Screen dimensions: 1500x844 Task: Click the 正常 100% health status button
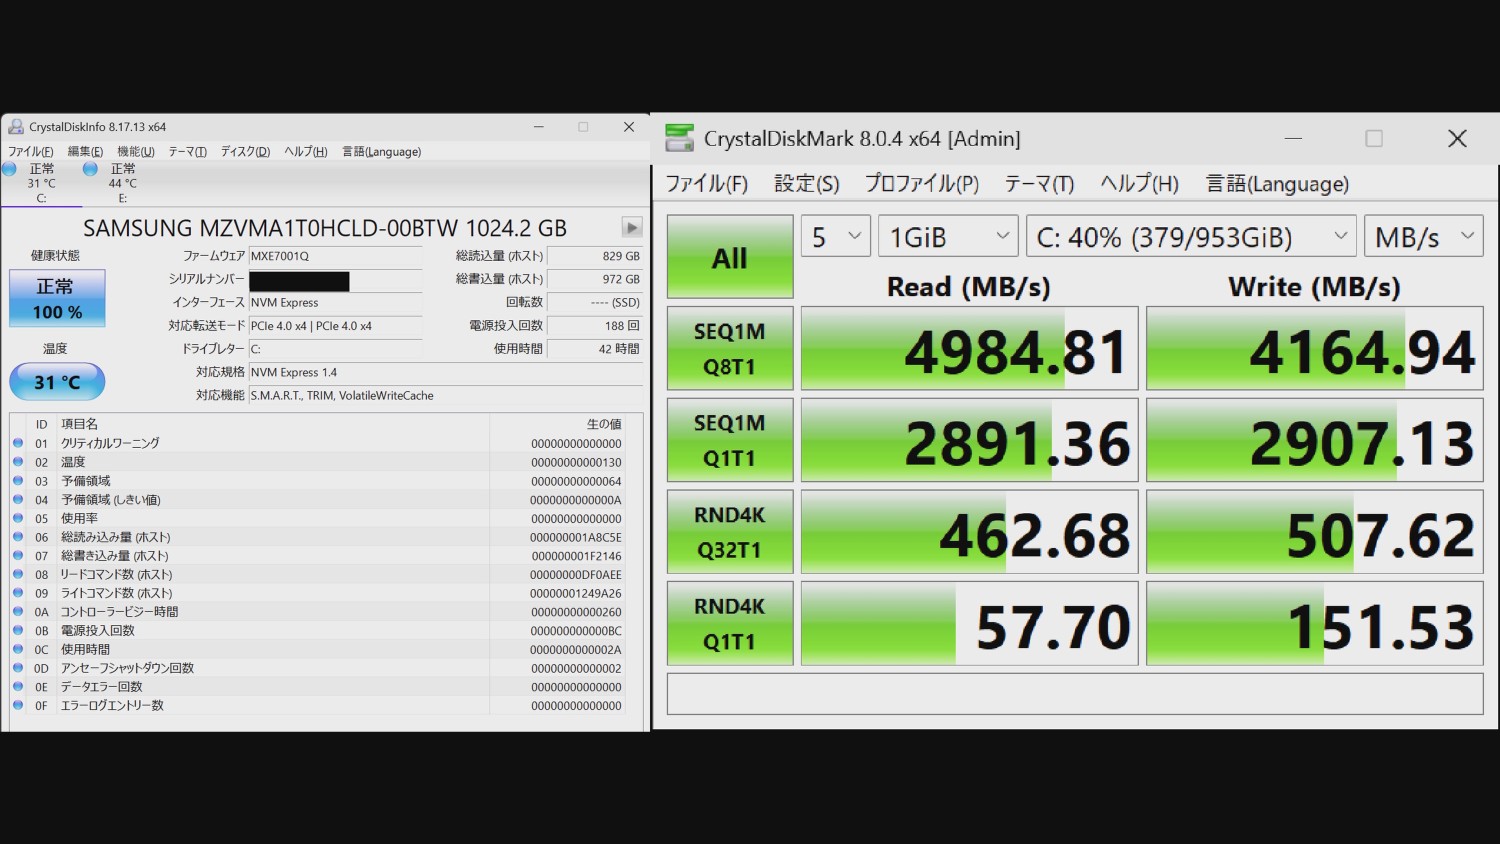tap(57, 299)
